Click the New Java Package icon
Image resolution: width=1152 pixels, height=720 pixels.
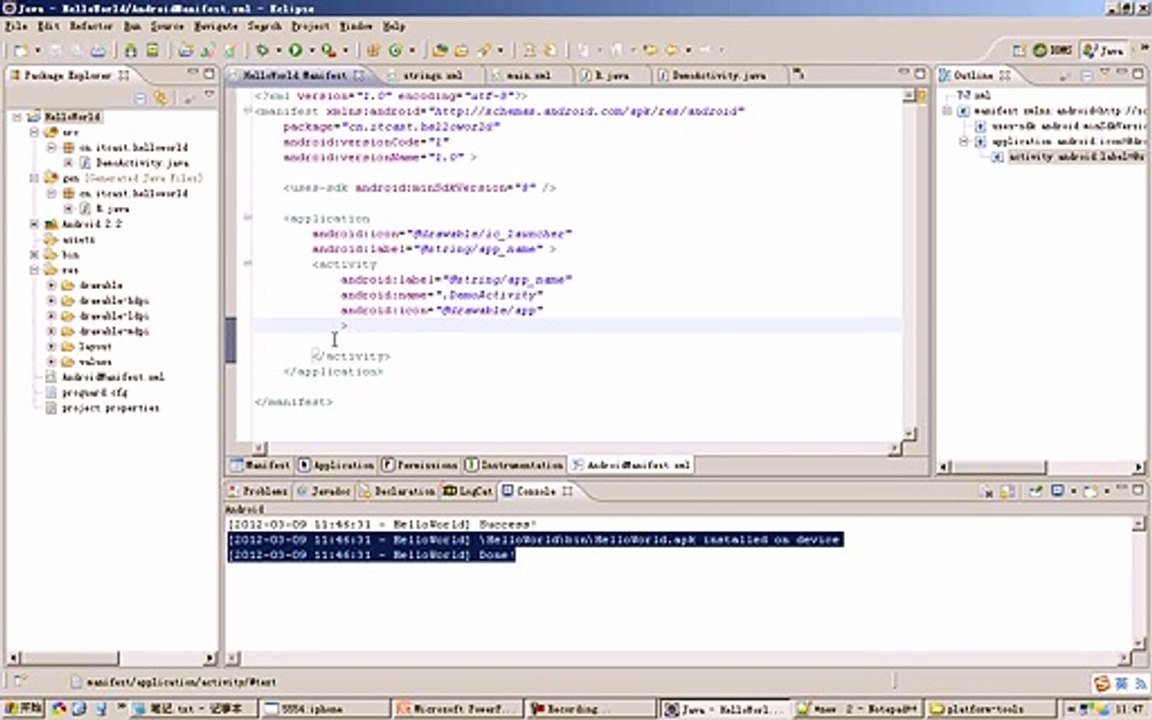[x=373, y=51]
